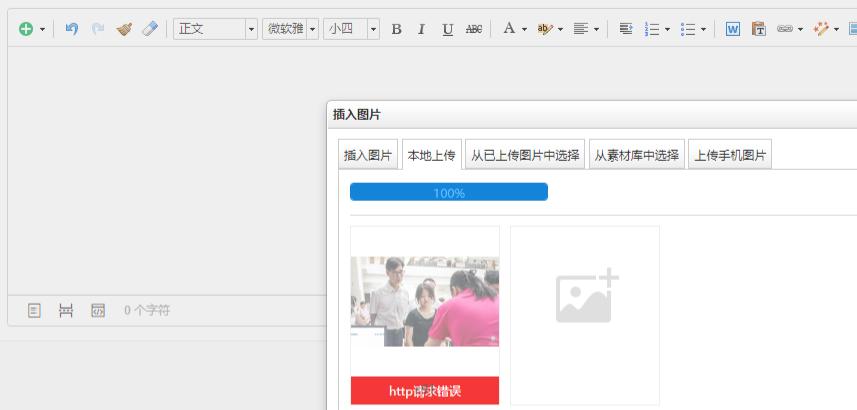Image resolution: width=857 pixels, height=410 pixels.
Task: Open the dropdown arrow beside green plus
Action: click(43, 30)
